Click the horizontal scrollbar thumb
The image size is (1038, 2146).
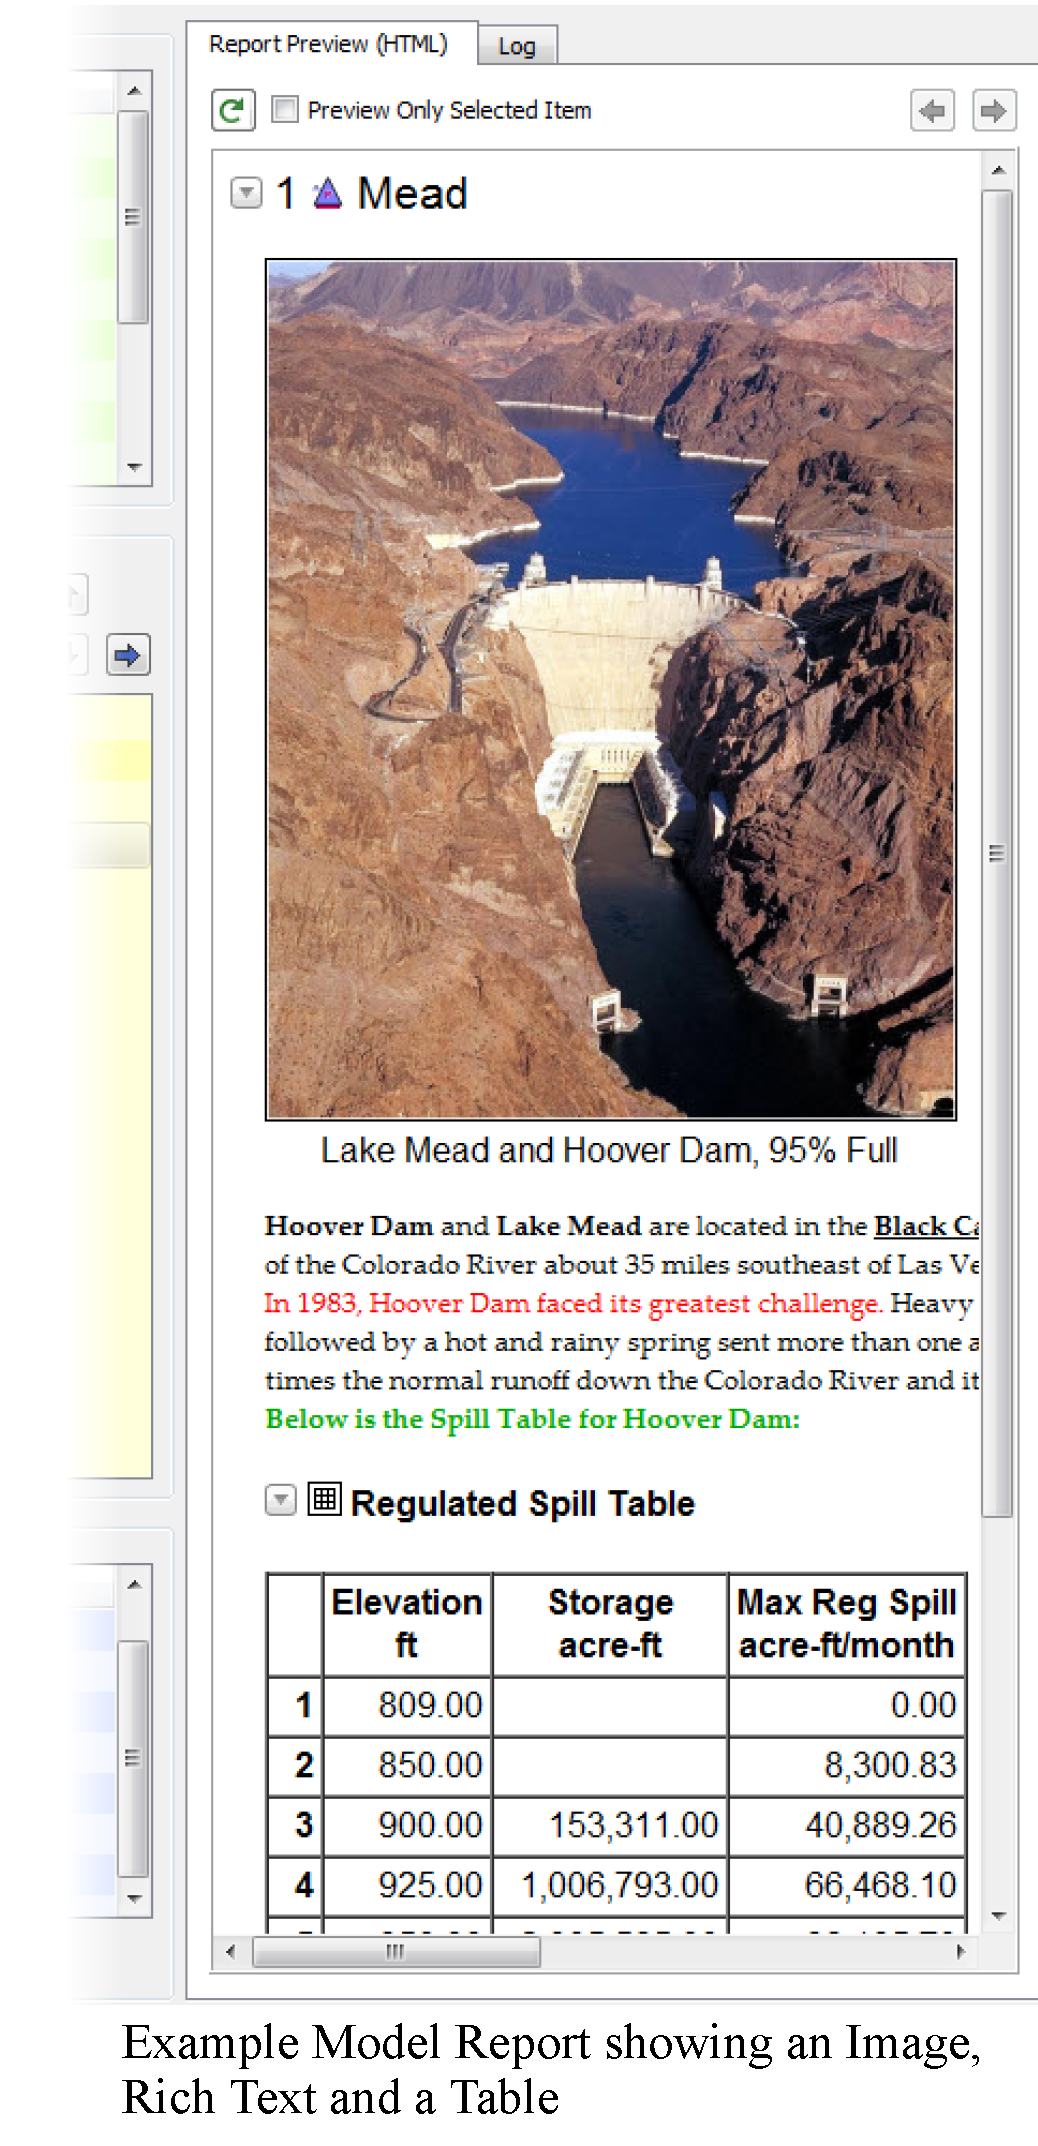click(x=396, y=1951)
